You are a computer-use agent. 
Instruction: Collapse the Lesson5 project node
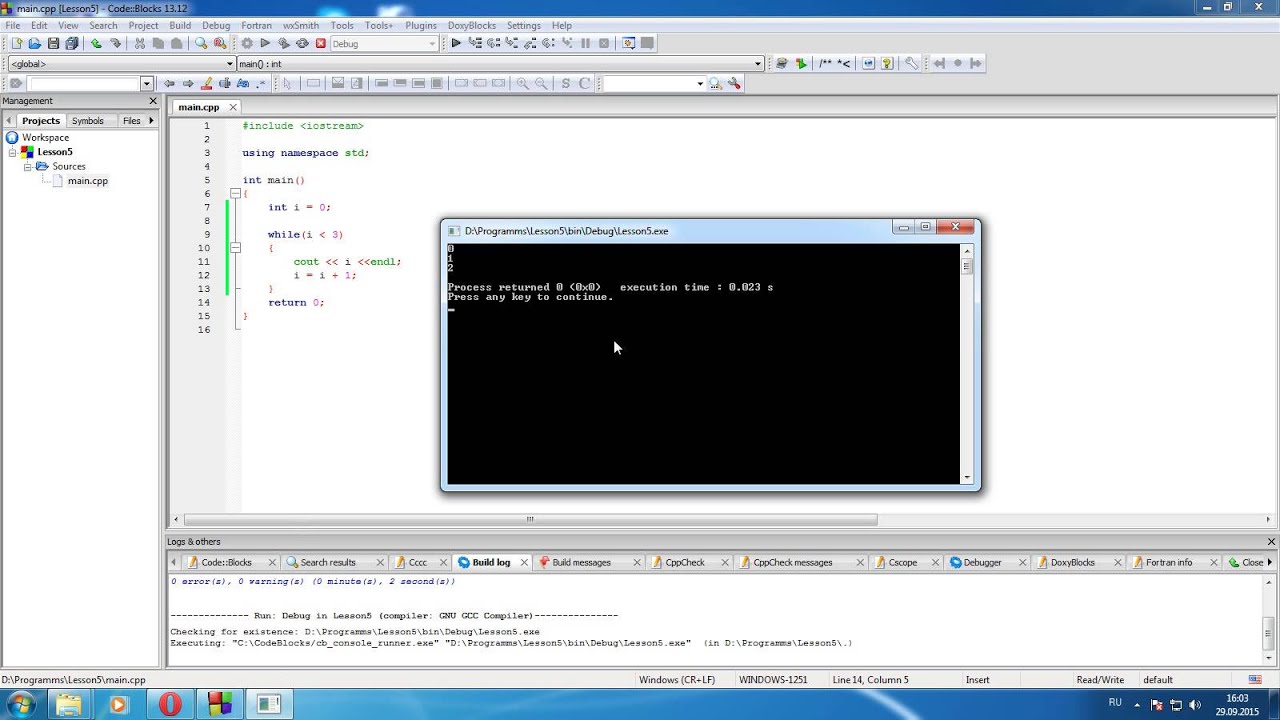13,152
